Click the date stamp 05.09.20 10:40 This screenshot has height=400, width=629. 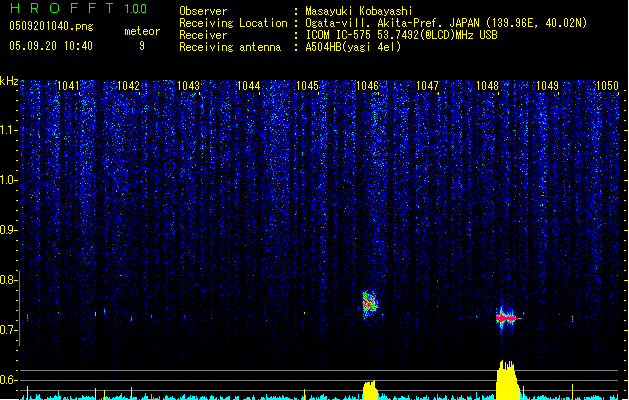point(51,46)
